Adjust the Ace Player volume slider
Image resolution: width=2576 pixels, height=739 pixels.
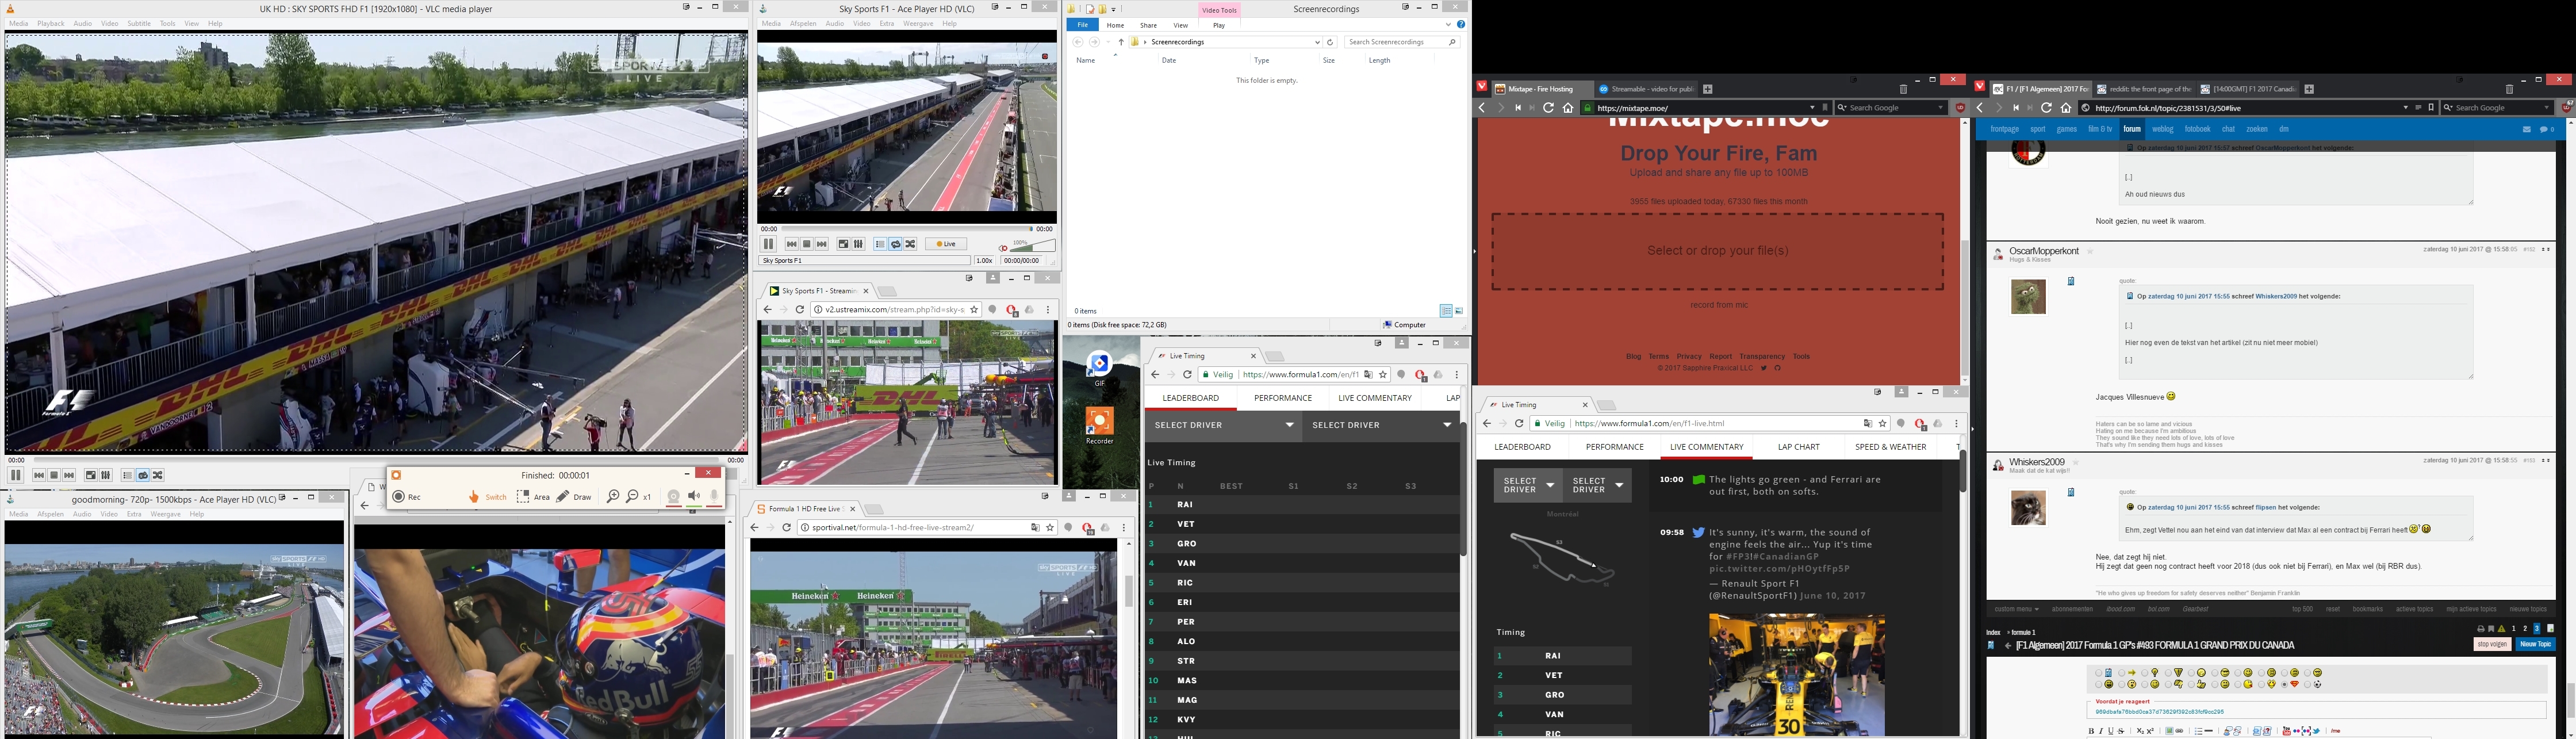(1033, 246)
